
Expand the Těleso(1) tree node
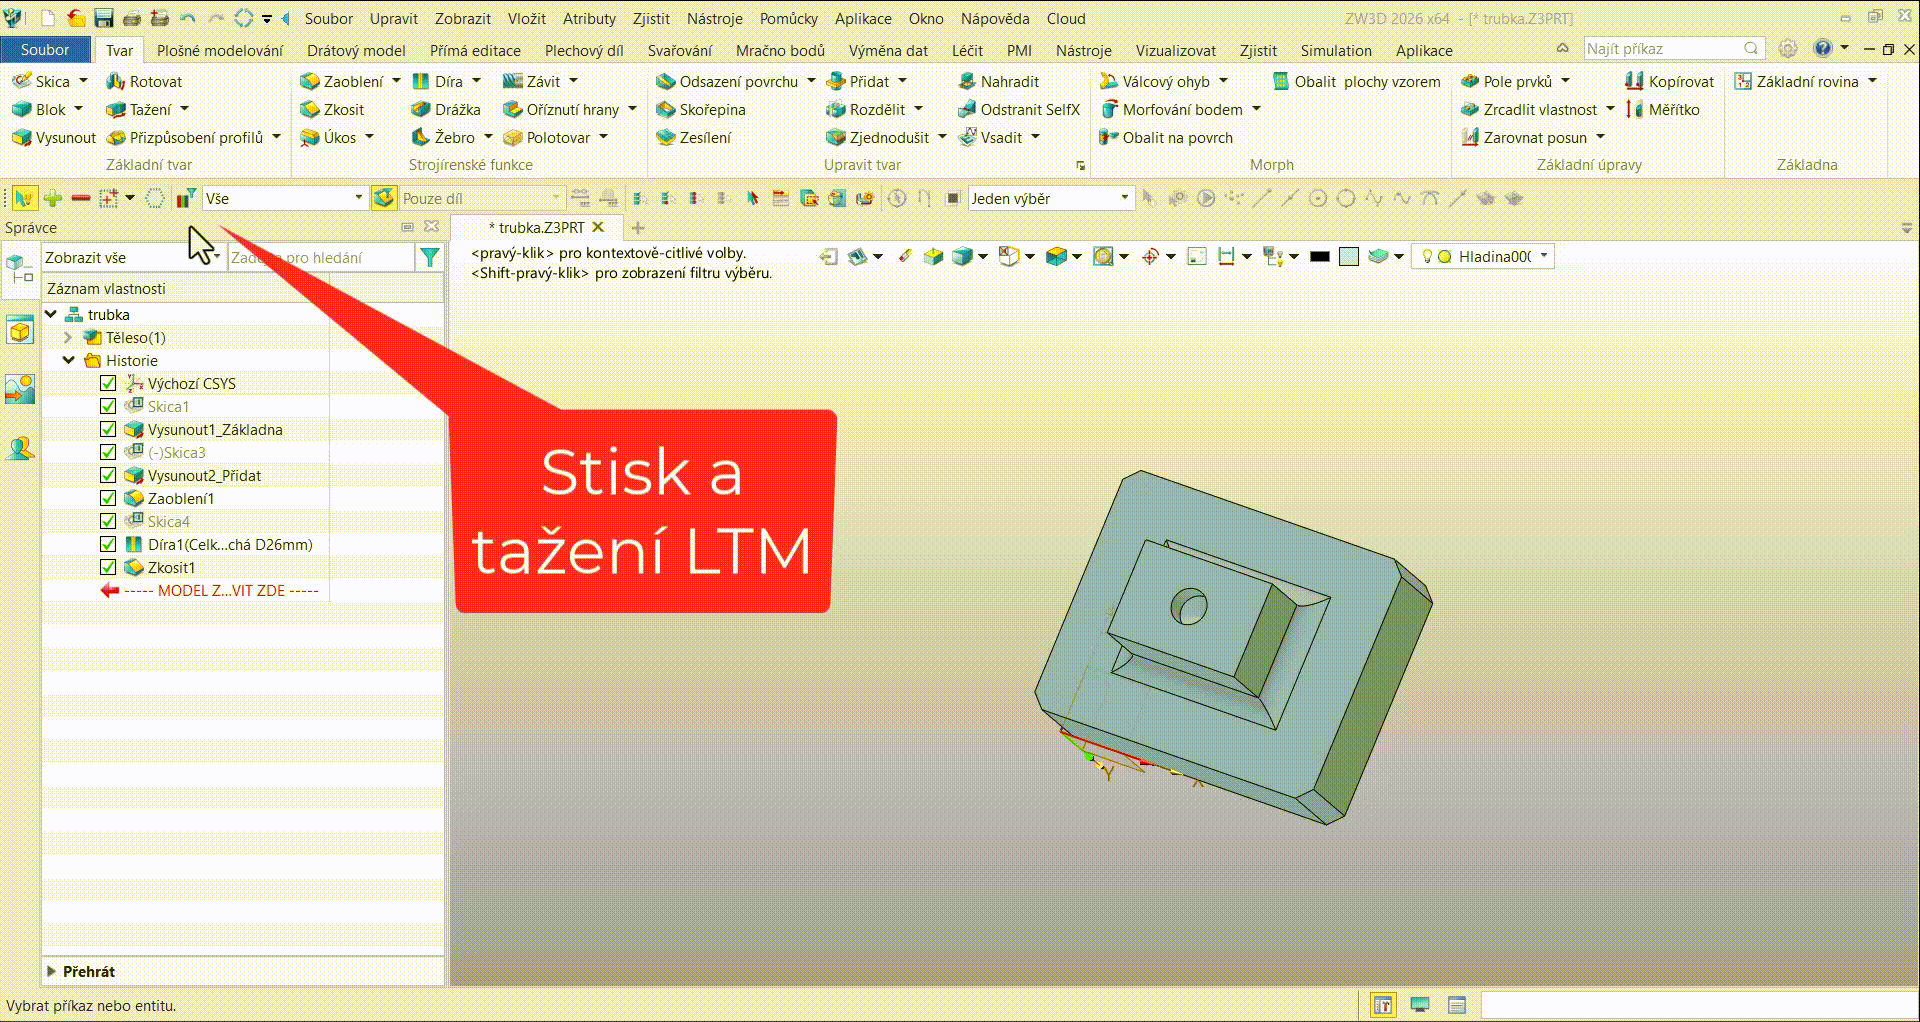pyautogui.click(x=68, y=337)
